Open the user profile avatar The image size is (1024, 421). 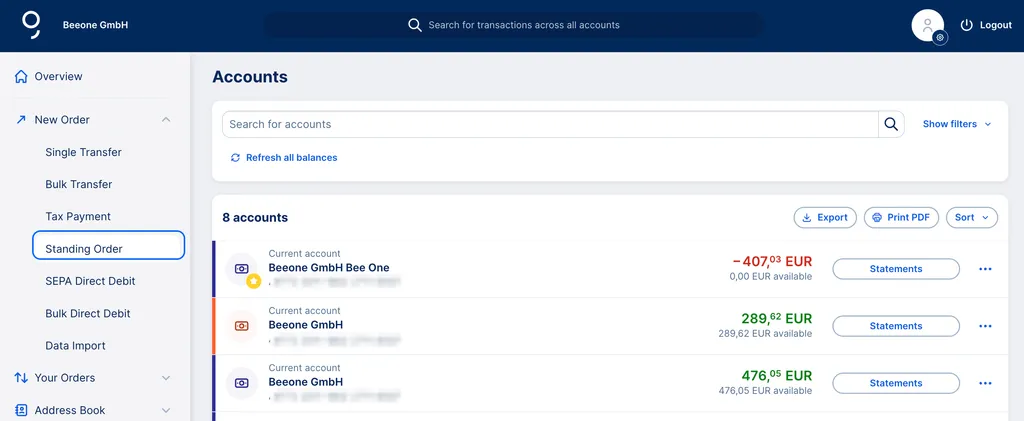[927, 25]
